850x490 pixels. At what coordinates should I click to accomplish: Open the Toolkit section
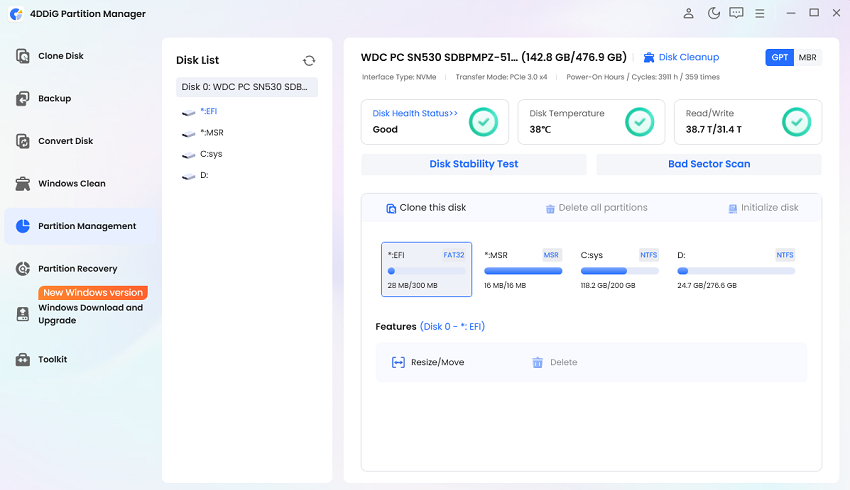coord(52,359)
